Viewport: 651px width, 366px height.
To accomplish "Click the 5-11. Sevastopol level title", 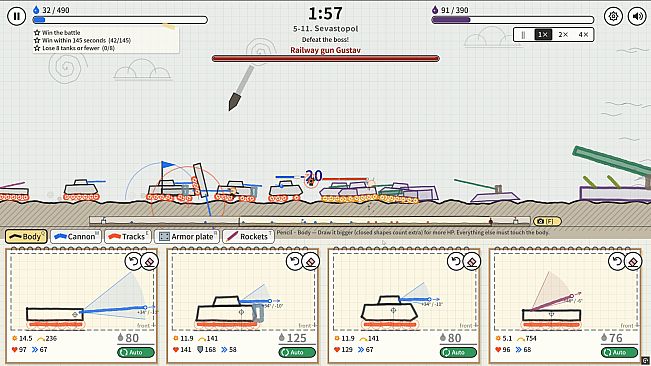I will click(x=326, y=29).
